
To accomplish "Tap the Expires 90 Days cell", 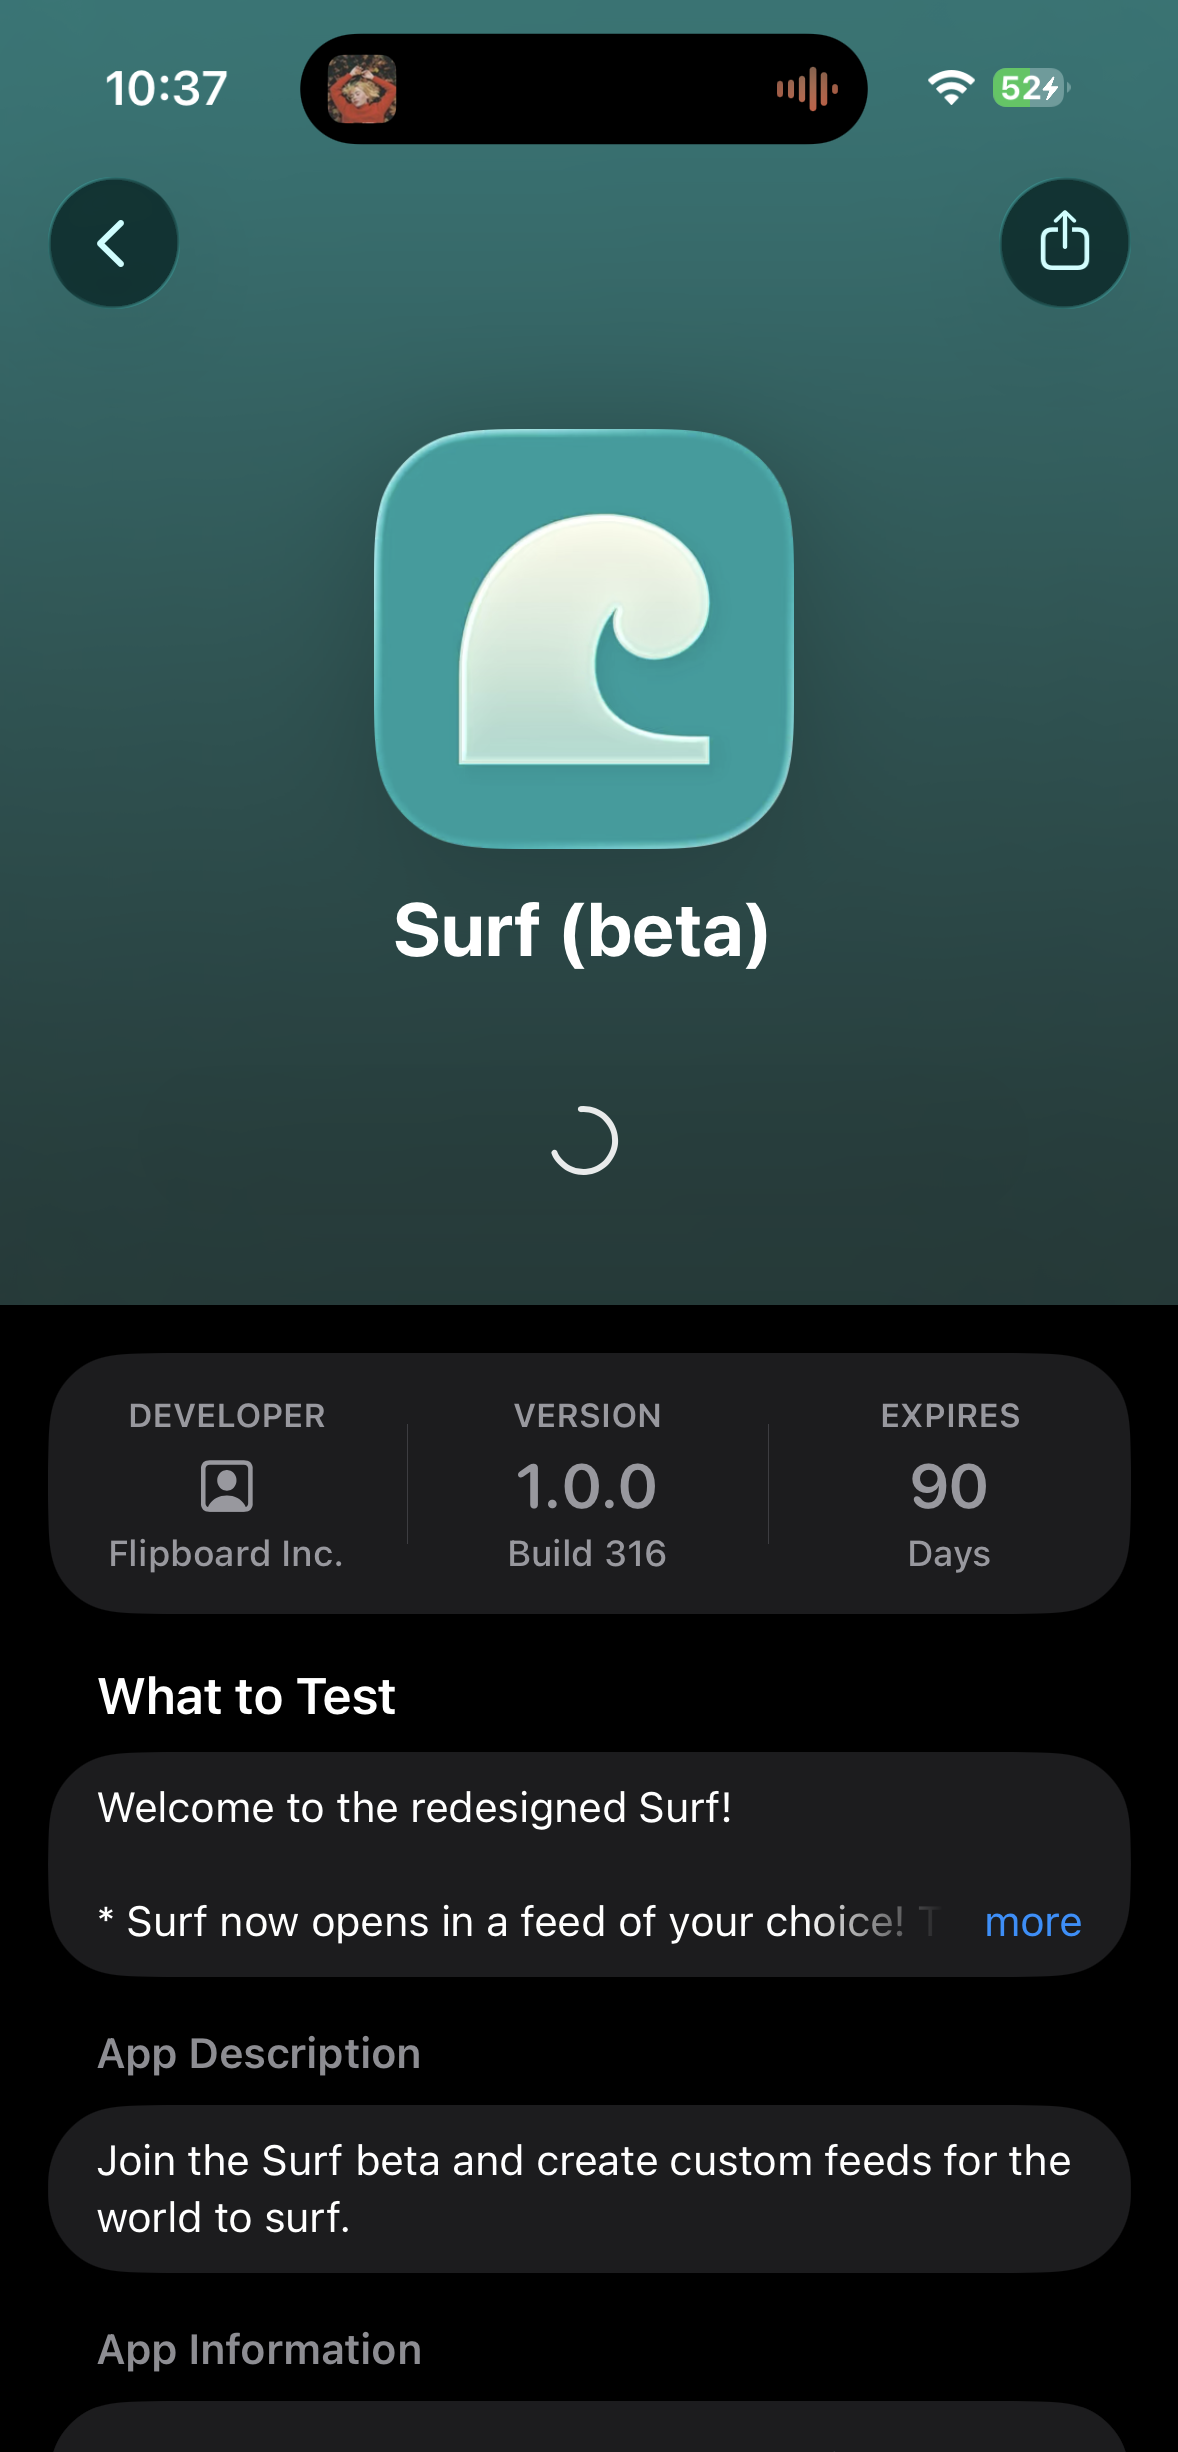I will (949, 1485).
